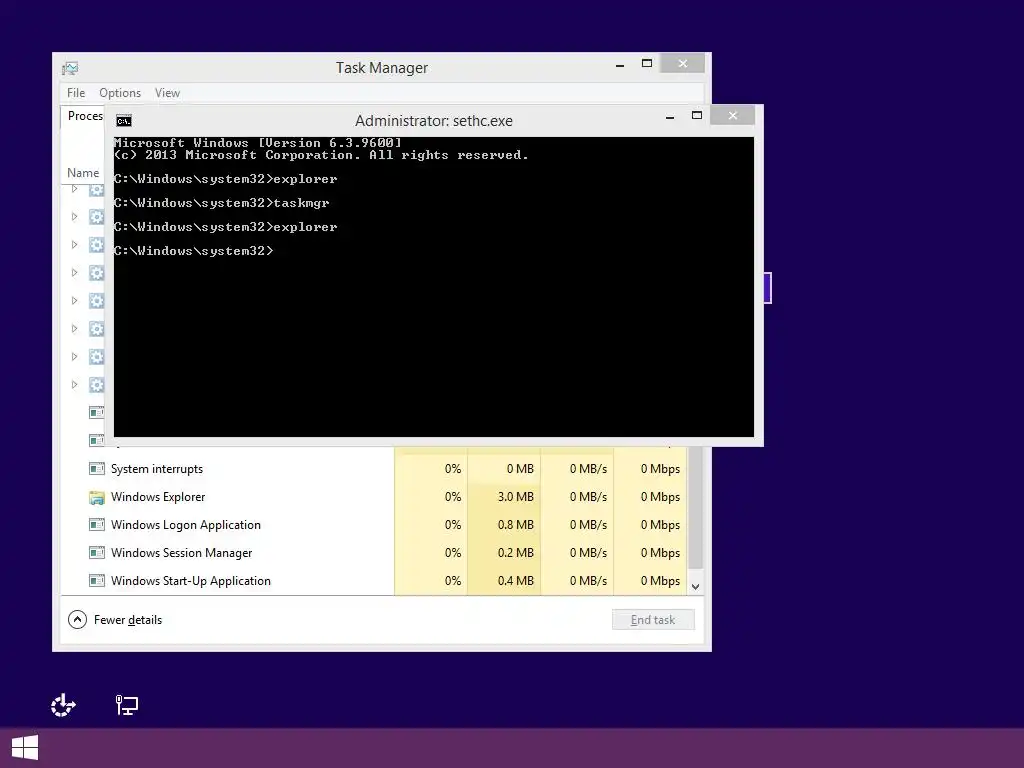Screen dimensions: 1024x768
Task: Click the blinking prompt line C:\Windows\system32>
Action: (x=193, y=251)
